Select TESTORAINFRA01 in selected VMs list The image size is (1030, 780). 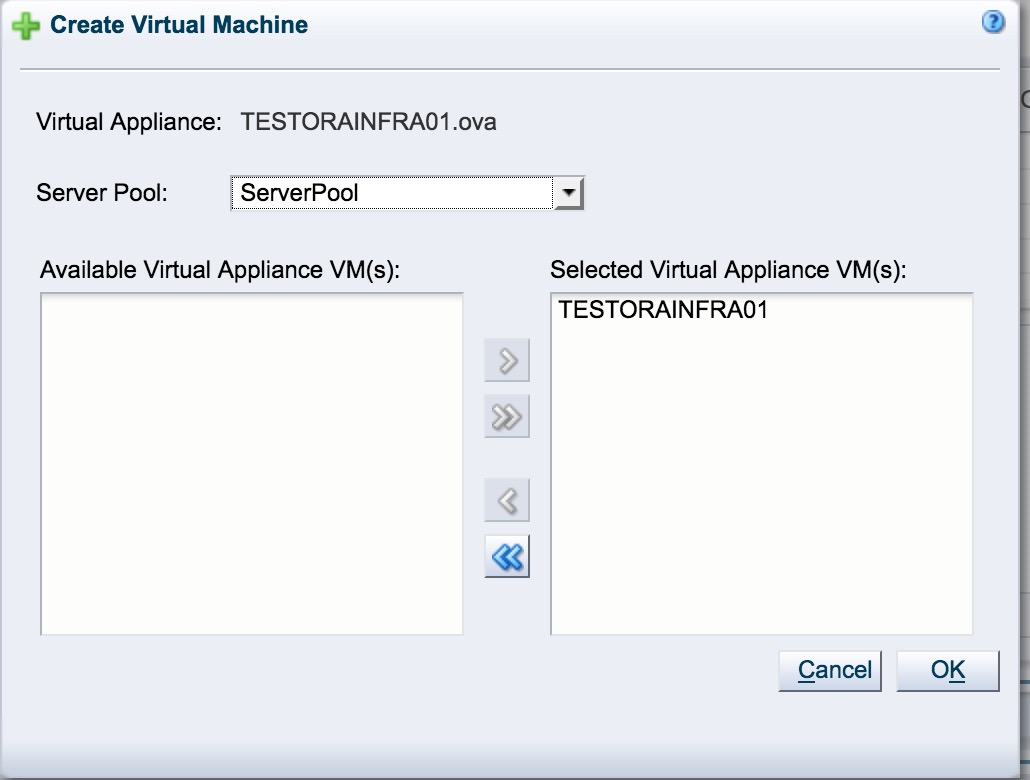(663, 310)
